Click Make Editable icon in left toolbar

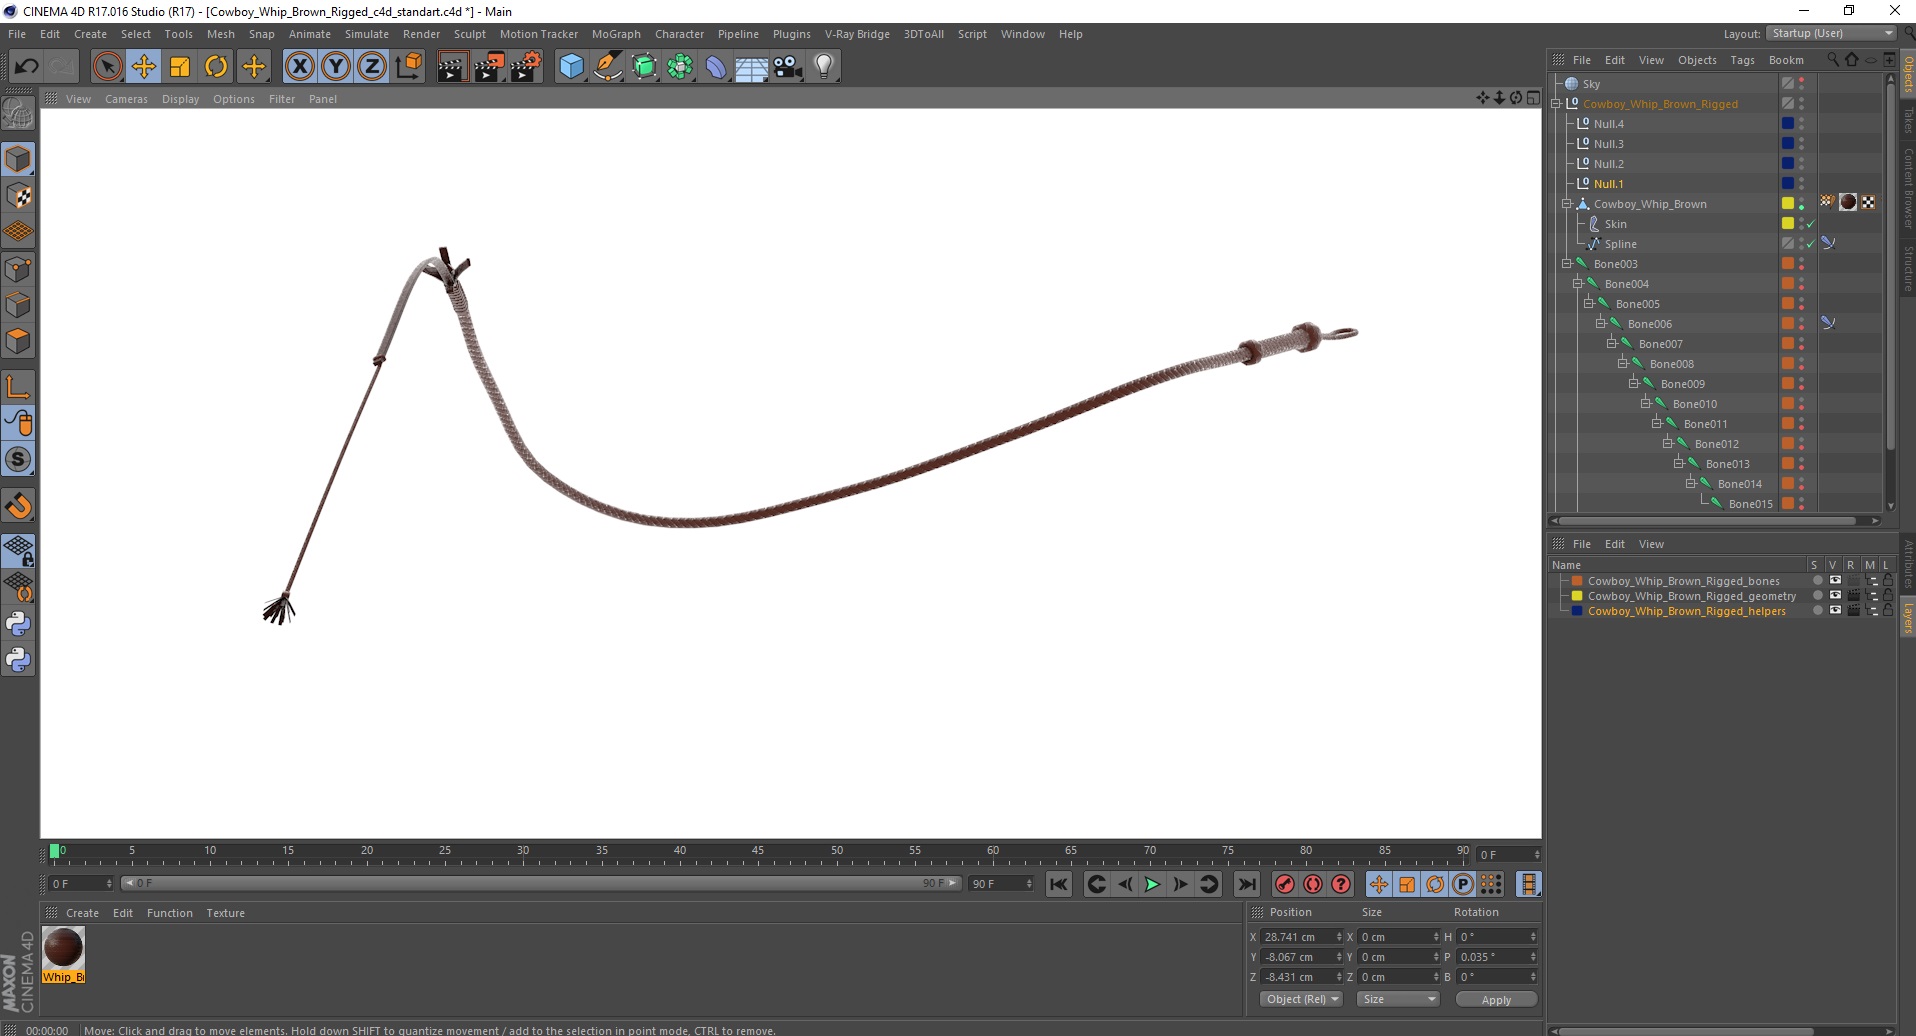18,114
